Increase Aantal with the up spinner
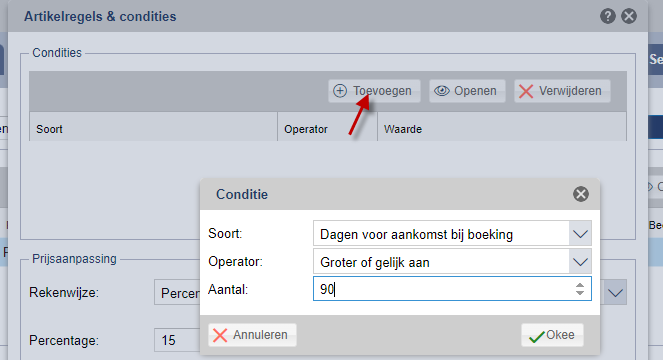Screen dimensions: 663x360 (580, 285)
